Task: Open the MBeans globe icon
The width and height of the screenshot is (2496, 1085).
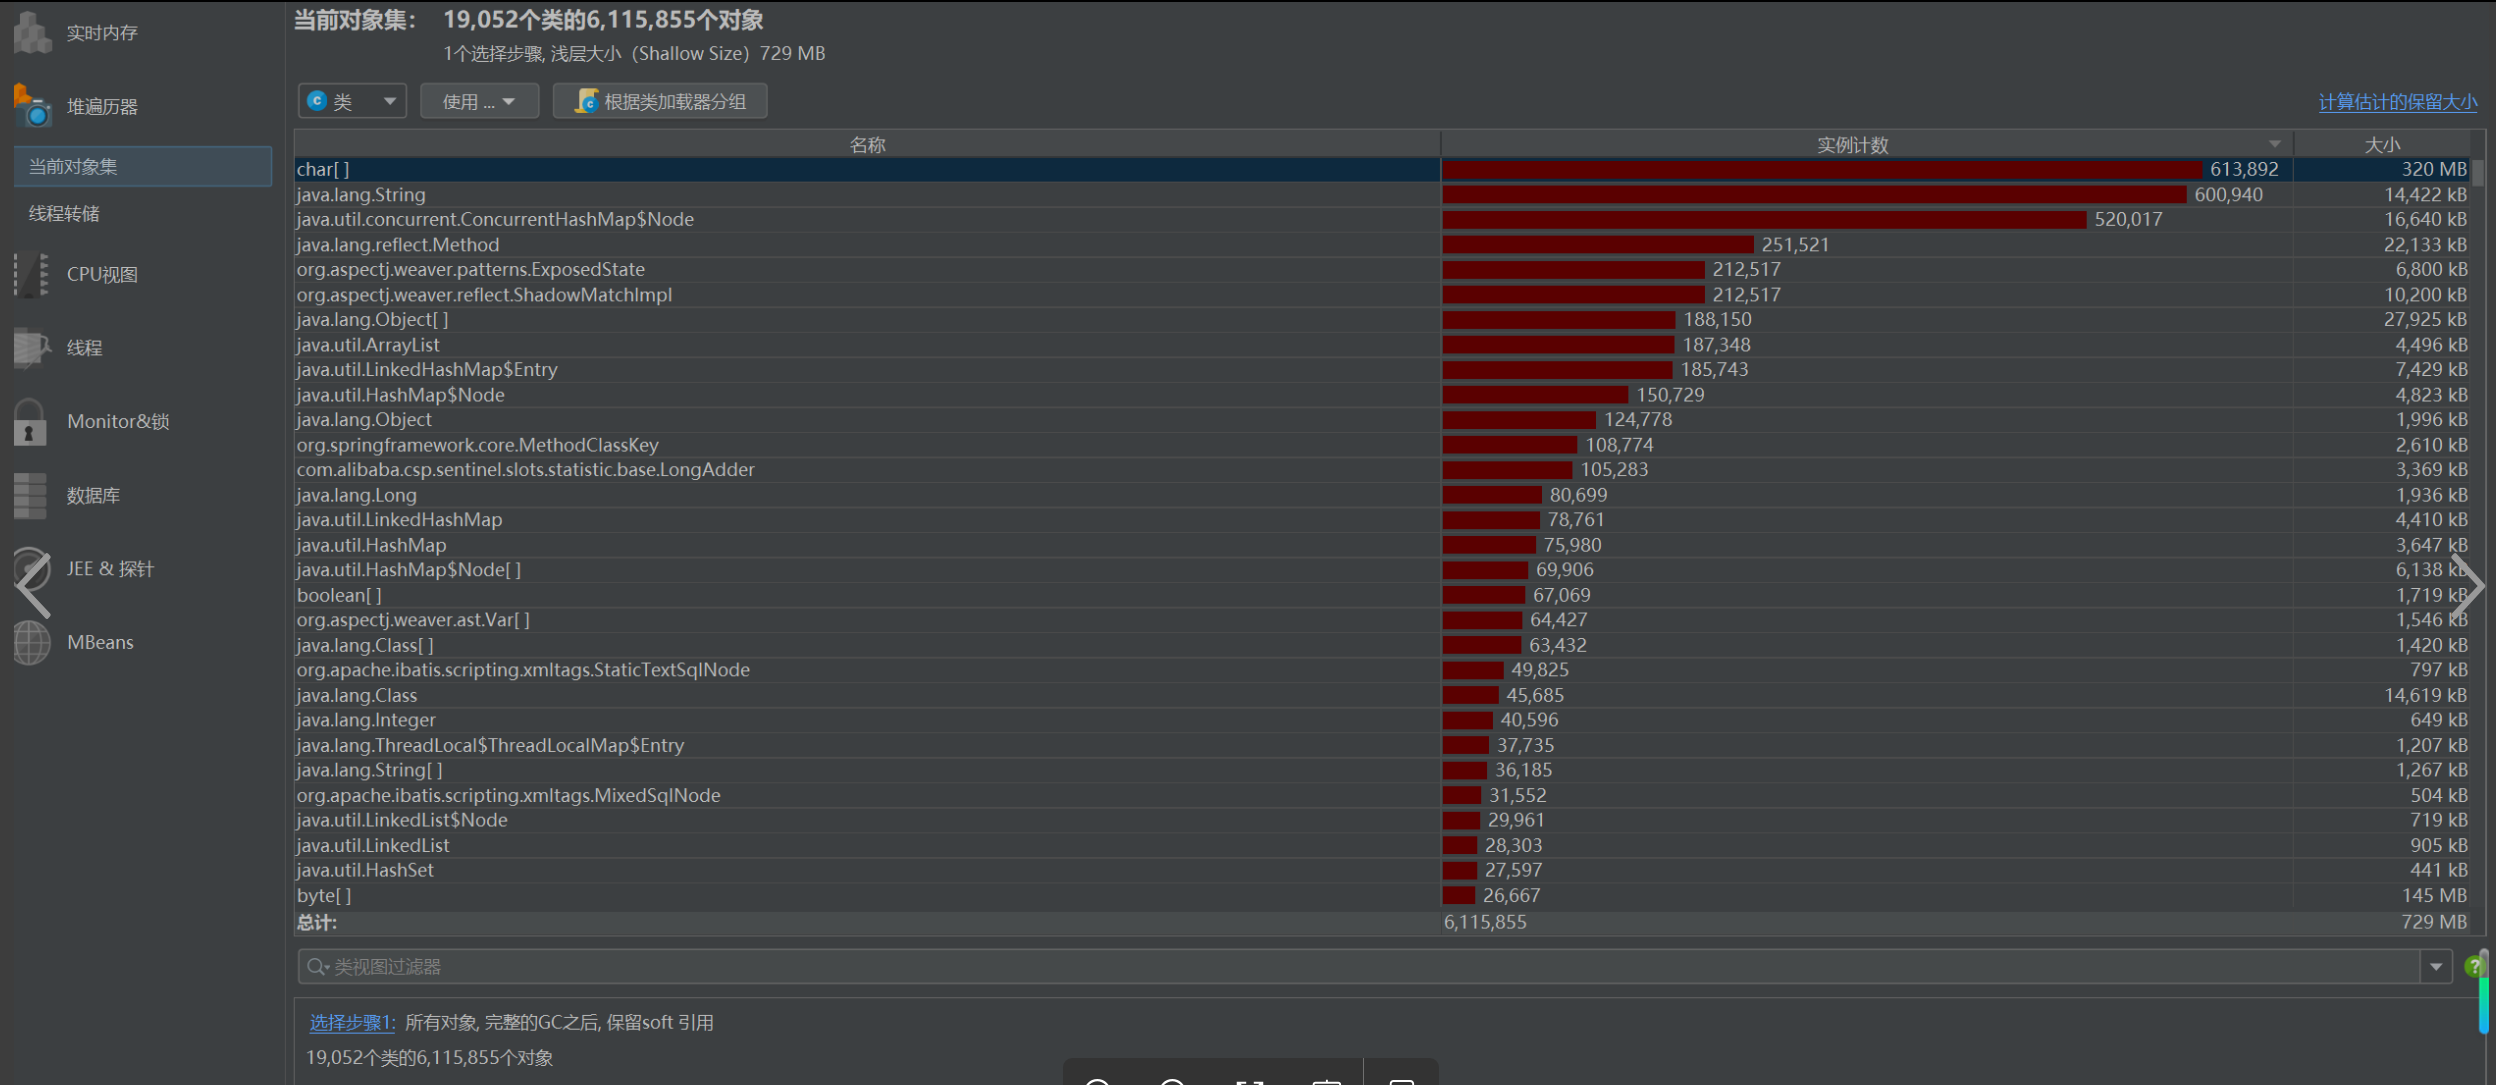Action: tap(32, 642)
